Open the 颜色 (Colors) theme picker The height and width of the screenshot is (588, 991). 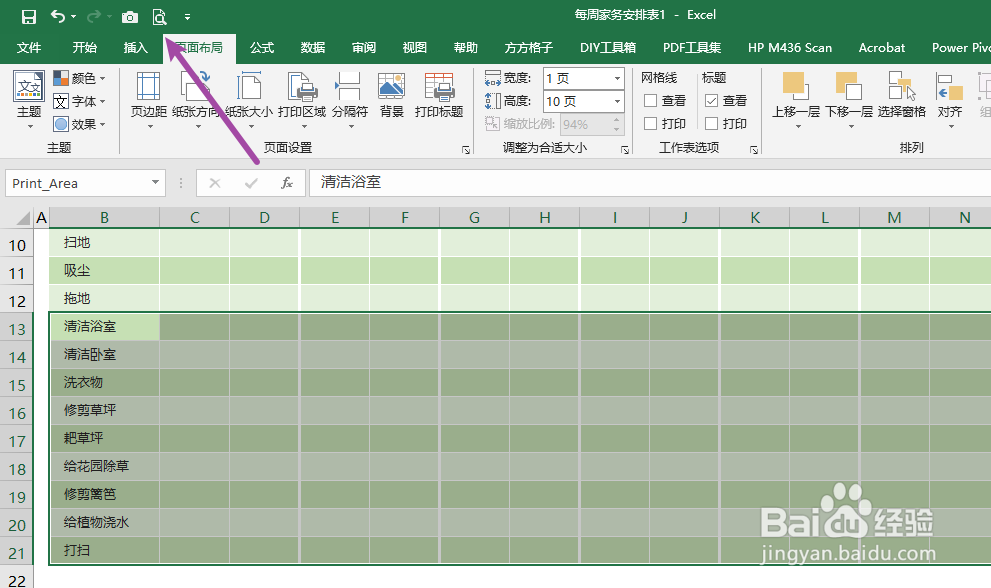[x=80, y=77]
